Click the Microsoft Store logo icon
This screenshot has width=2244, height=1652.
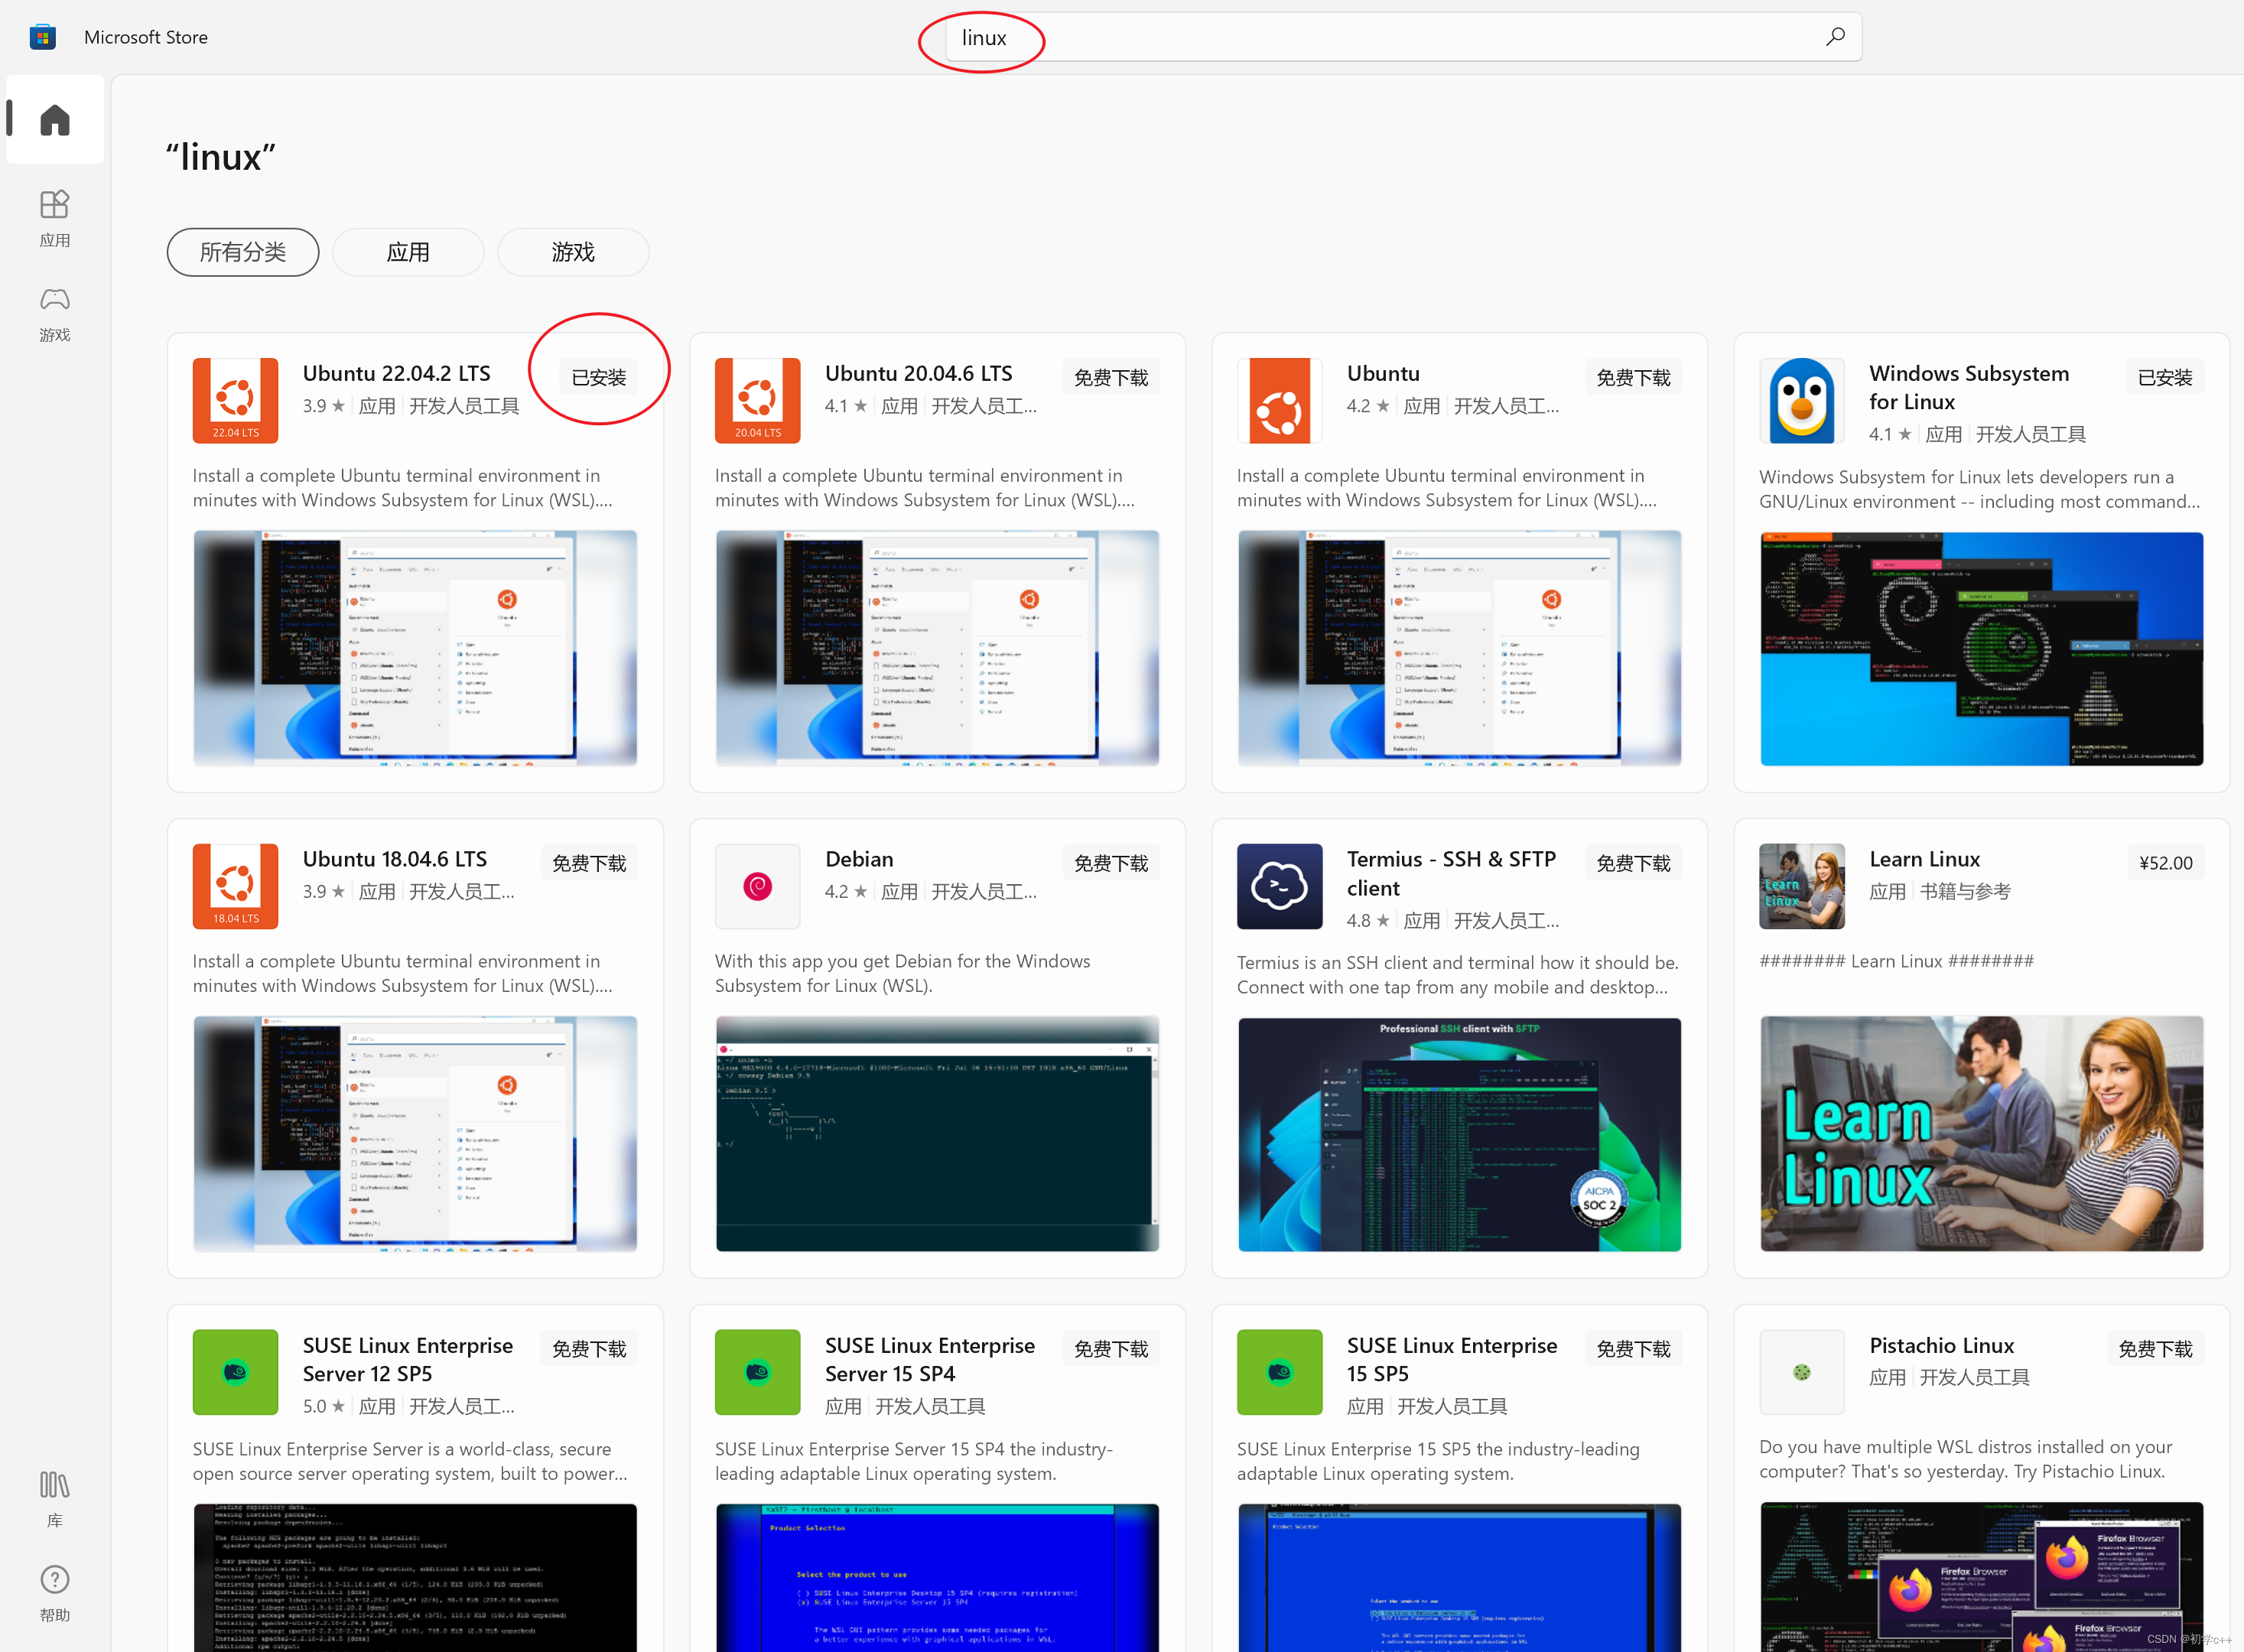(42, 37)
